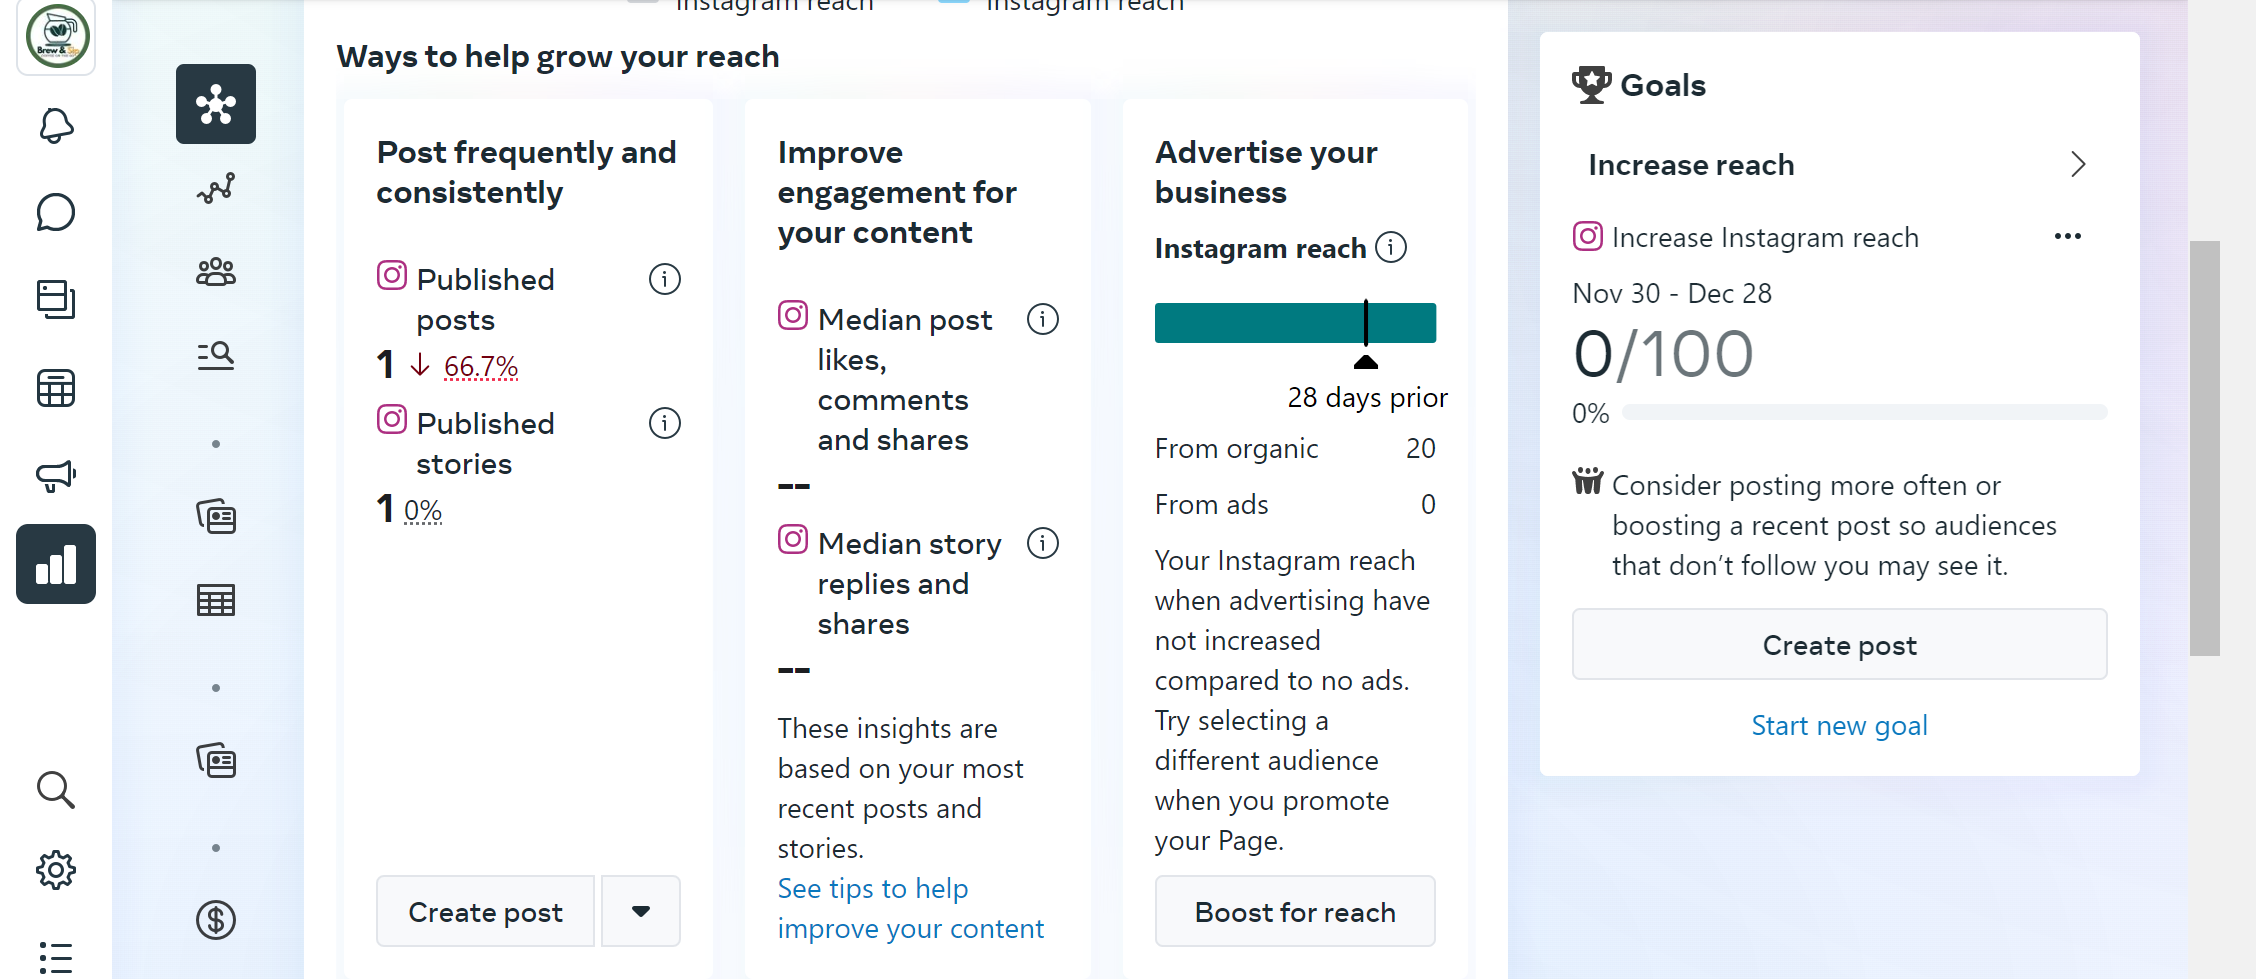
Task: Click the Earnings dollar icon
Action: (216, 920)
